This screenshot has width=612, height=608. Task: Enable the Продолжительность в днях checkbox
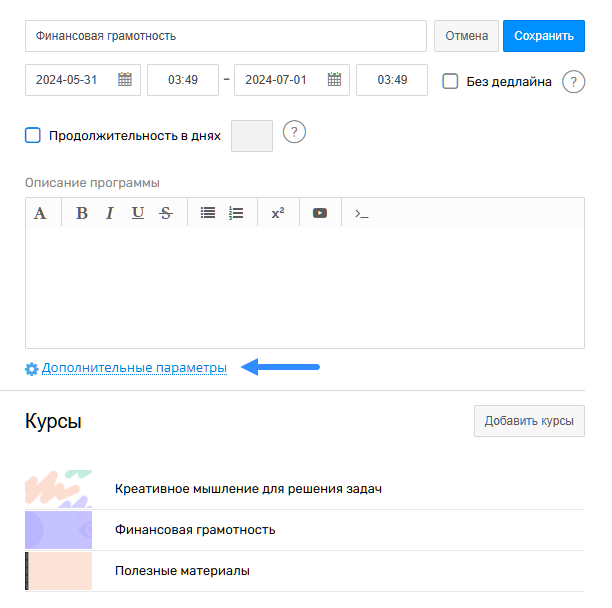click(33, 135)
